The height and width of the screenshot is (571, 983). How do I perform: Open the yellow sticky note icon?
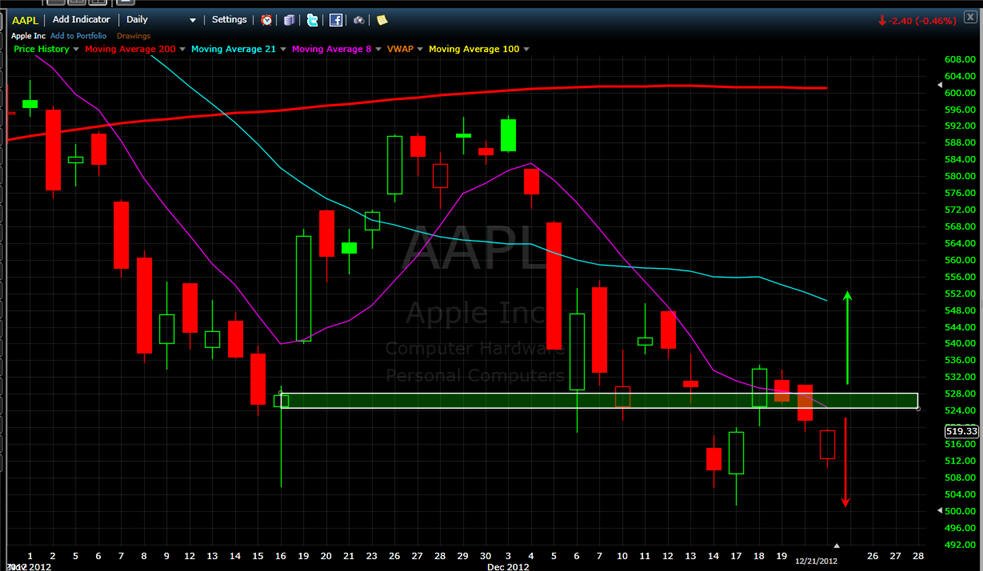click(382, 20)
